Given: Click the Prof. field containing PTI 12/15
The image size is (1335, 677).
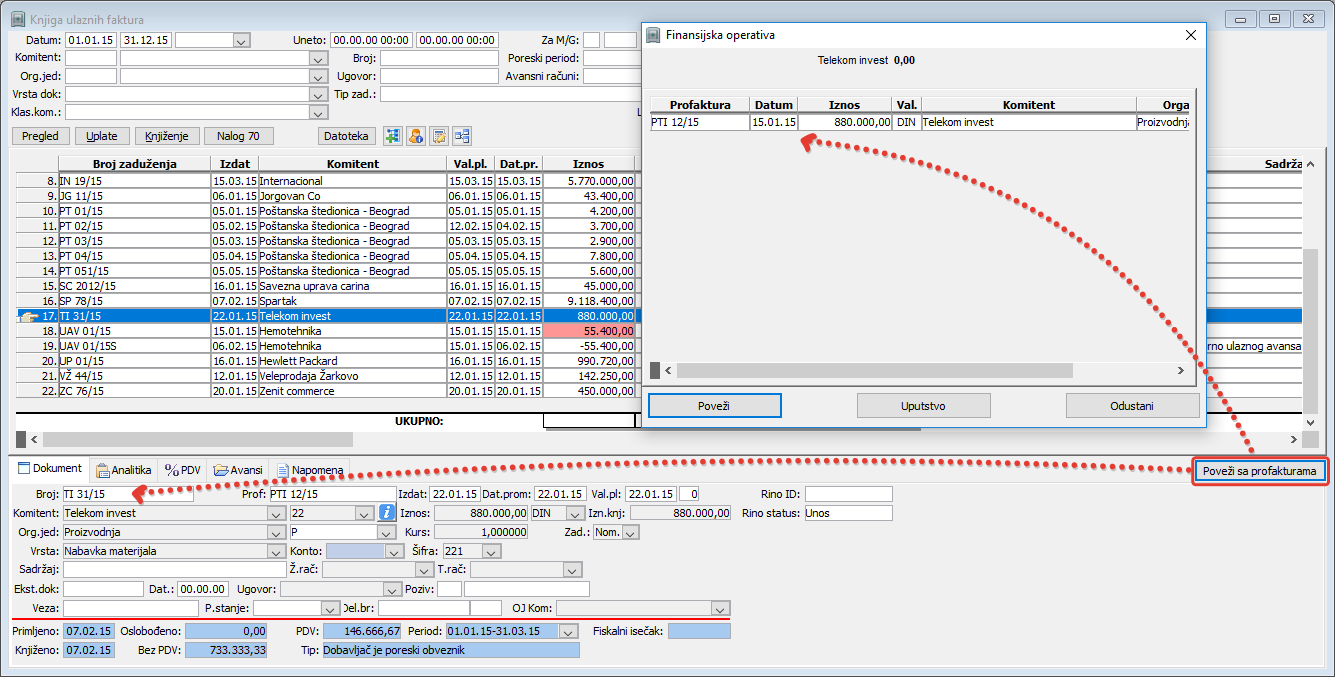Looking at the screenshot, I should (x=333, y=494).
